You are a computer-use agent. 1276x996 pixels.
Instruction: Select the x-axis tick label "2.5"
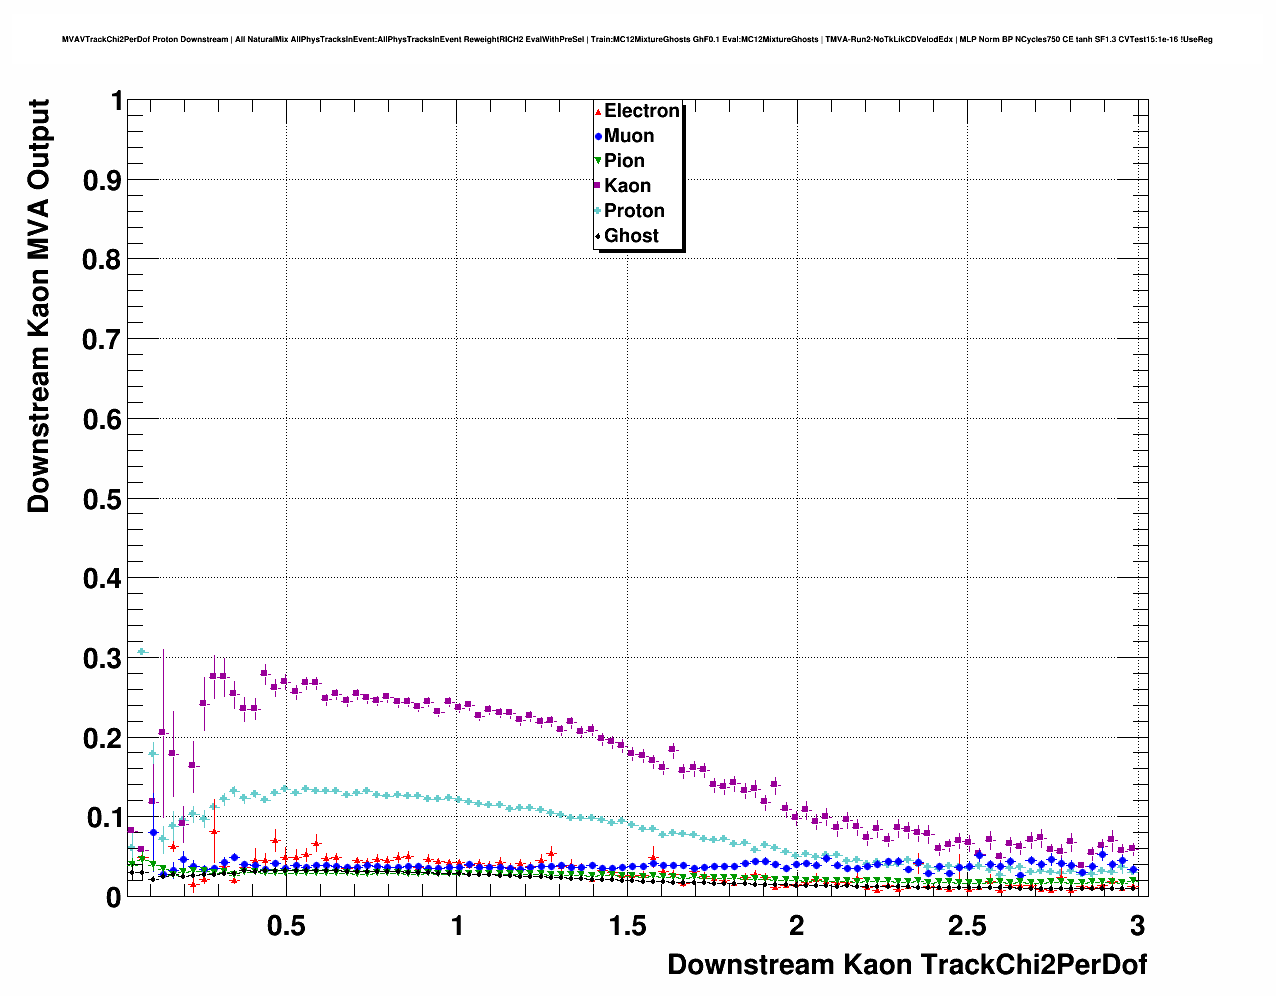tap(967, 925)
